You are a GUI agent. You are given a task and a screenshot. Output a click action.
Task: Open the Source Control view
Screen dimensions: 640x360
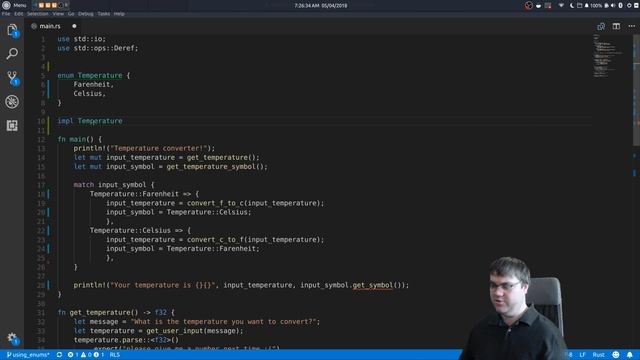12,78
